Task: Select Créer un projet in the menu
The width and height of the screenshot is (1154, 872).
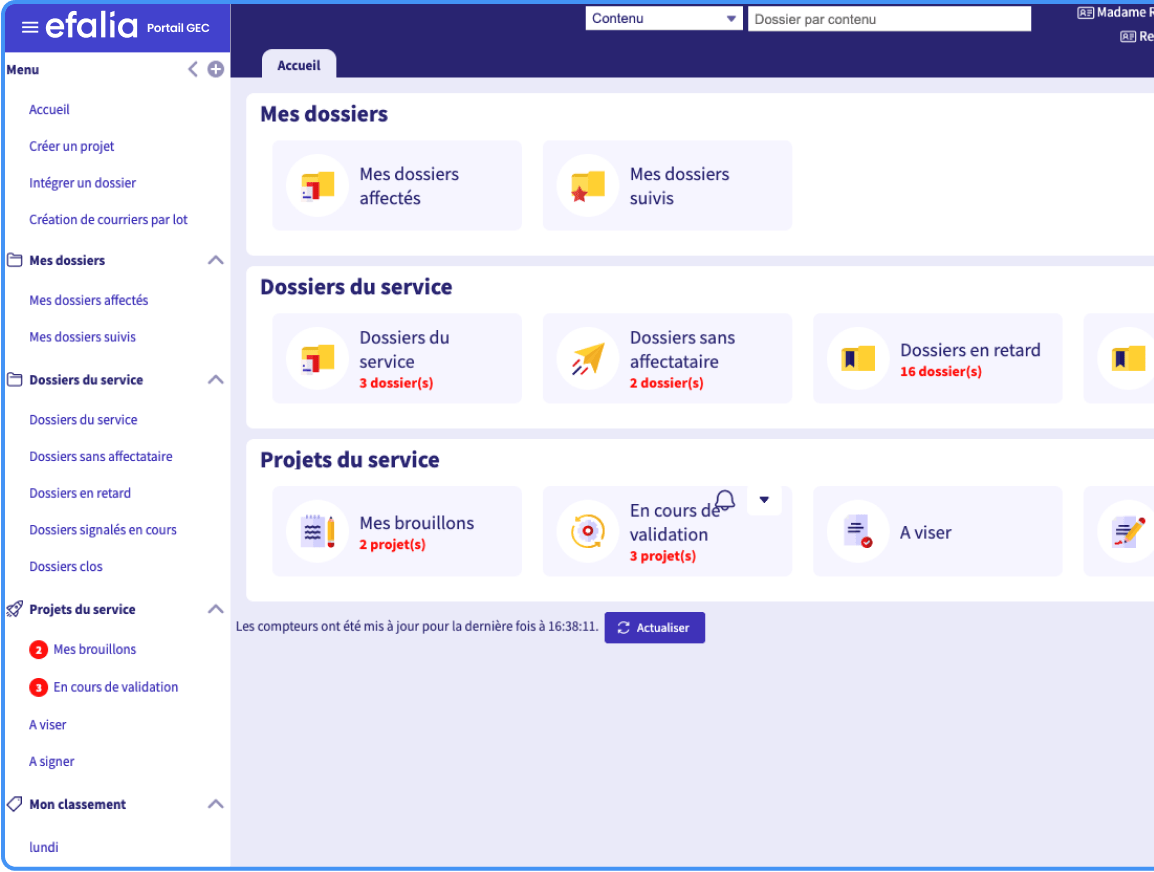Action: point(71,146)
